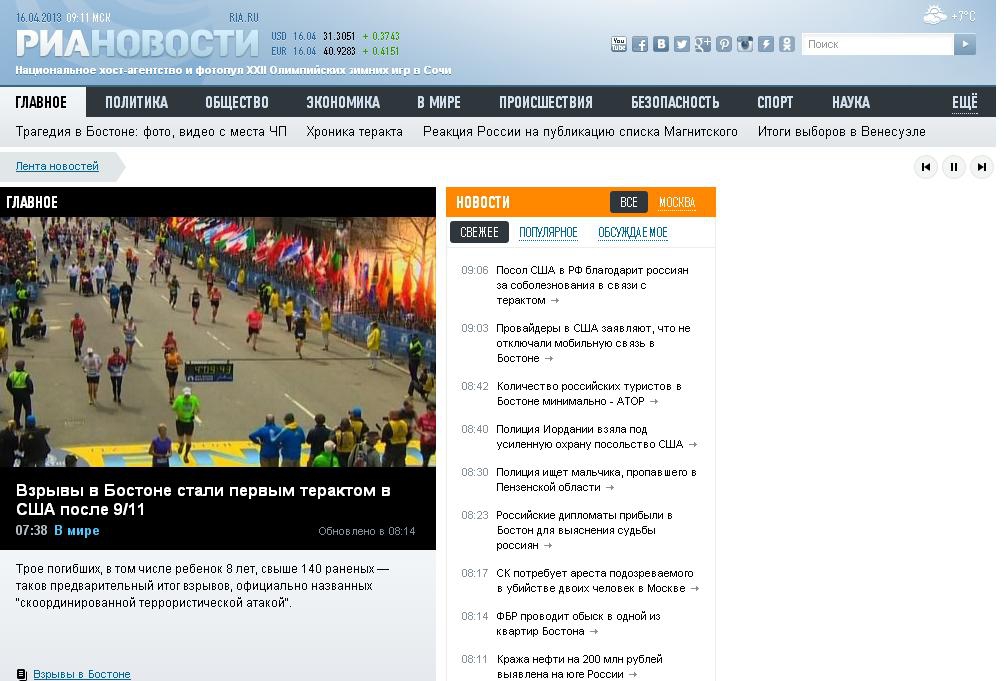
Task: Open 09:03 news about Провайдеры в США
Action: (x=593, y=343)
